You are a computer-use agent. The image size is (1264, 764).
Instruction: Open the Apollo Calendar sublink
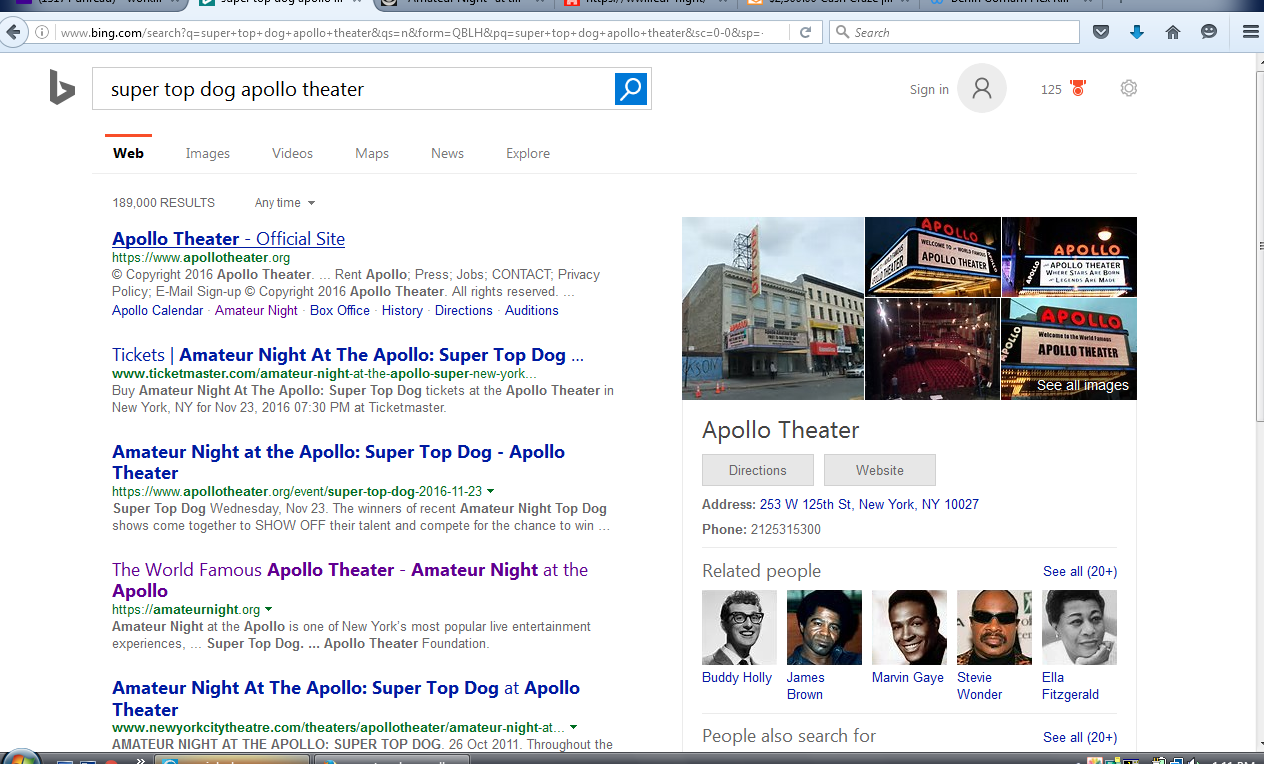(157, 310)
